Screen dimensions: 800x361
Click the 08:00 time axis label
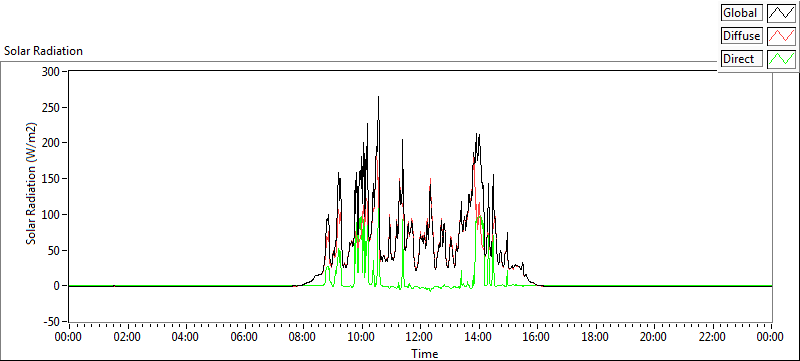click(303, 337)
